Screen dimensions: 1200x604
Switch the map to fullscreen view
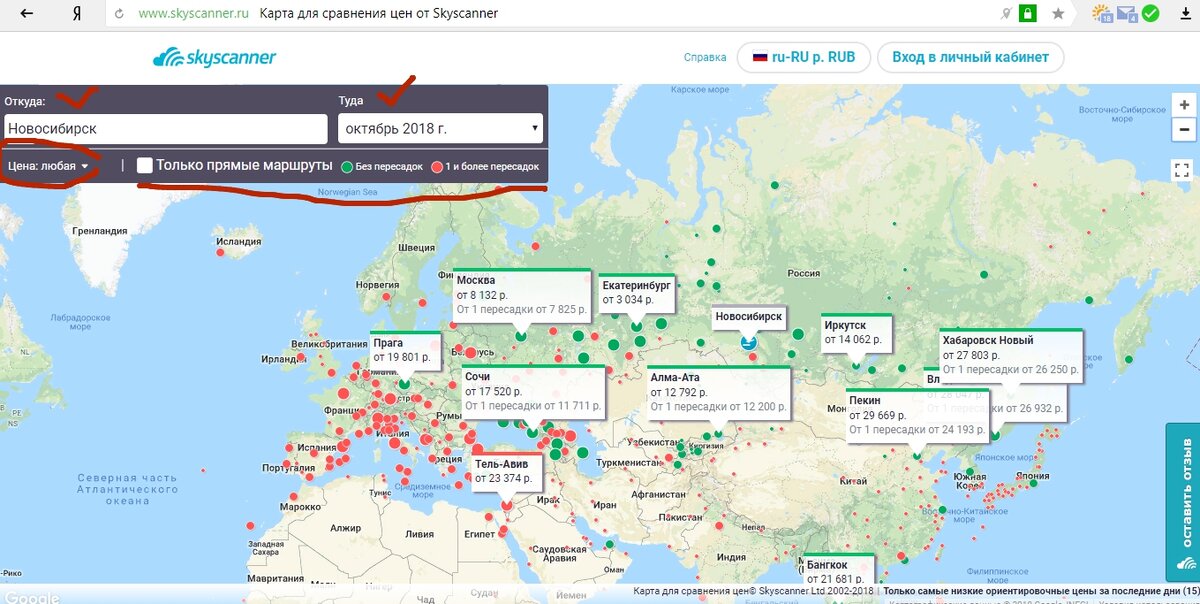click(1182, 169)
